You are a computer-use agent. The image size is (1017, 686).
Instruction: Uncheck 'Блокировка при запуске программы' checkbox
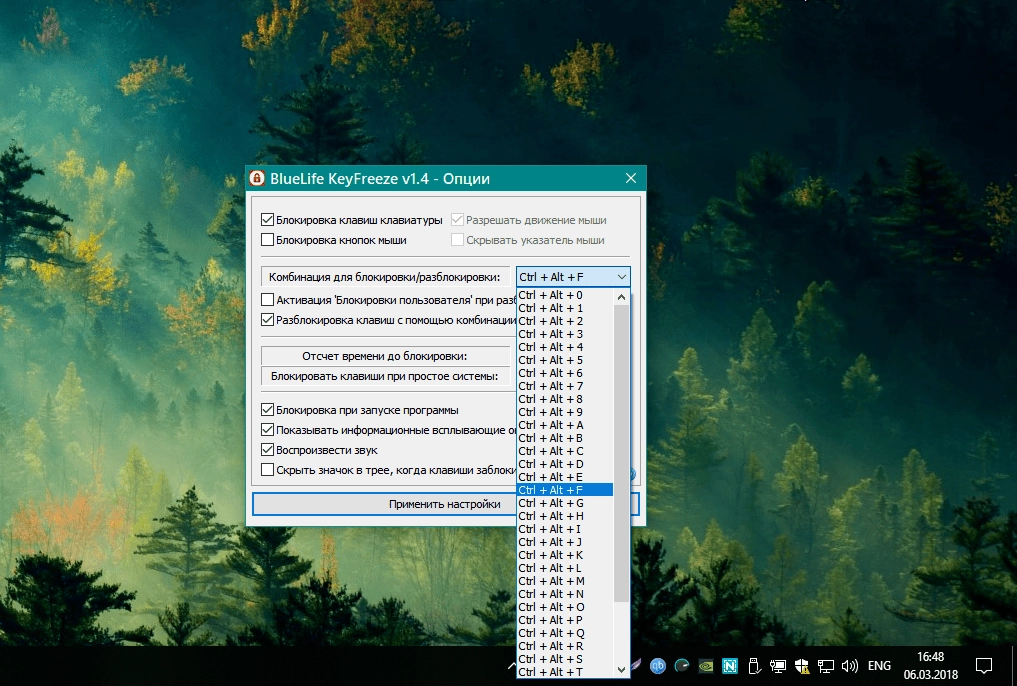[x=267, y=410]
